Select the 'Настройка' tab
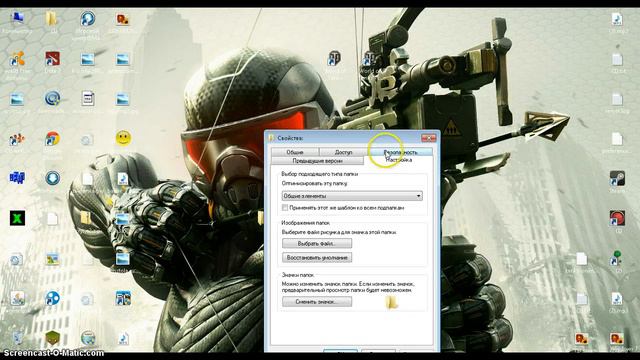Viewport: 640px width, 360px height. point(399,160)
